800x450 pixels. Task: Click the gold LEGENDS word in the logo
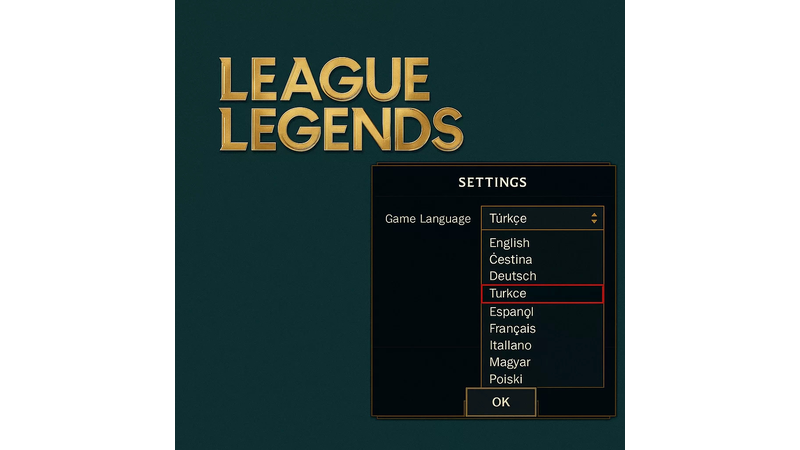[x=341, y=129]
